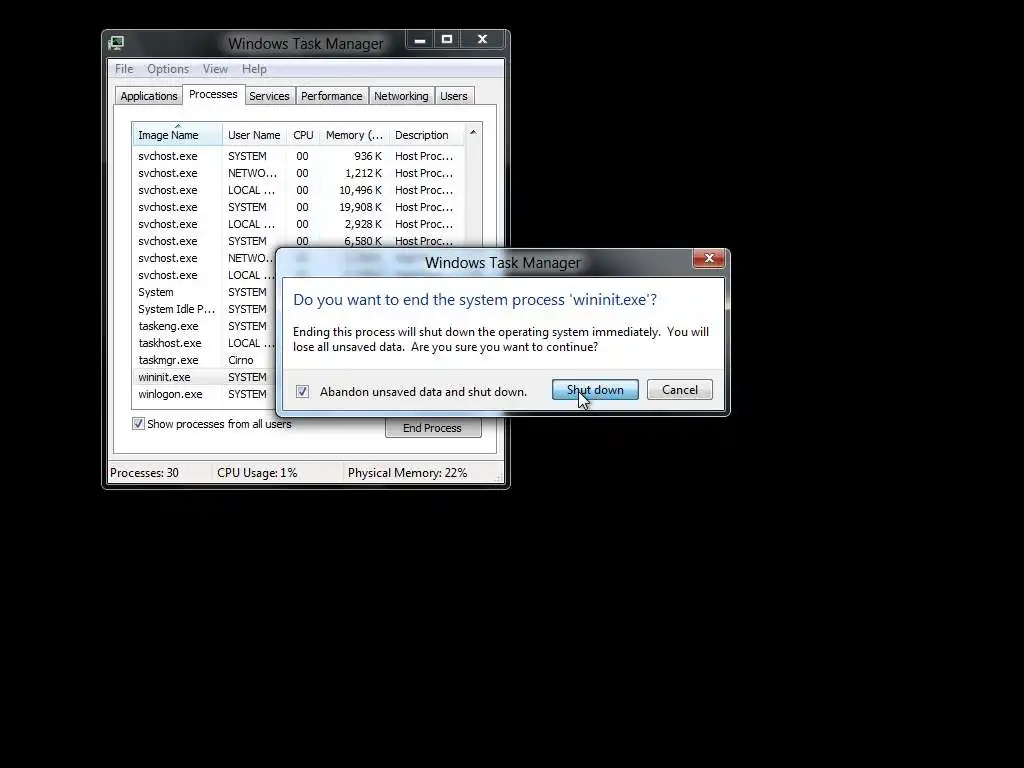The width and height of the screenshot is (1024, 768).
Task: Sort by CPU column header
Action: (303, 135)
